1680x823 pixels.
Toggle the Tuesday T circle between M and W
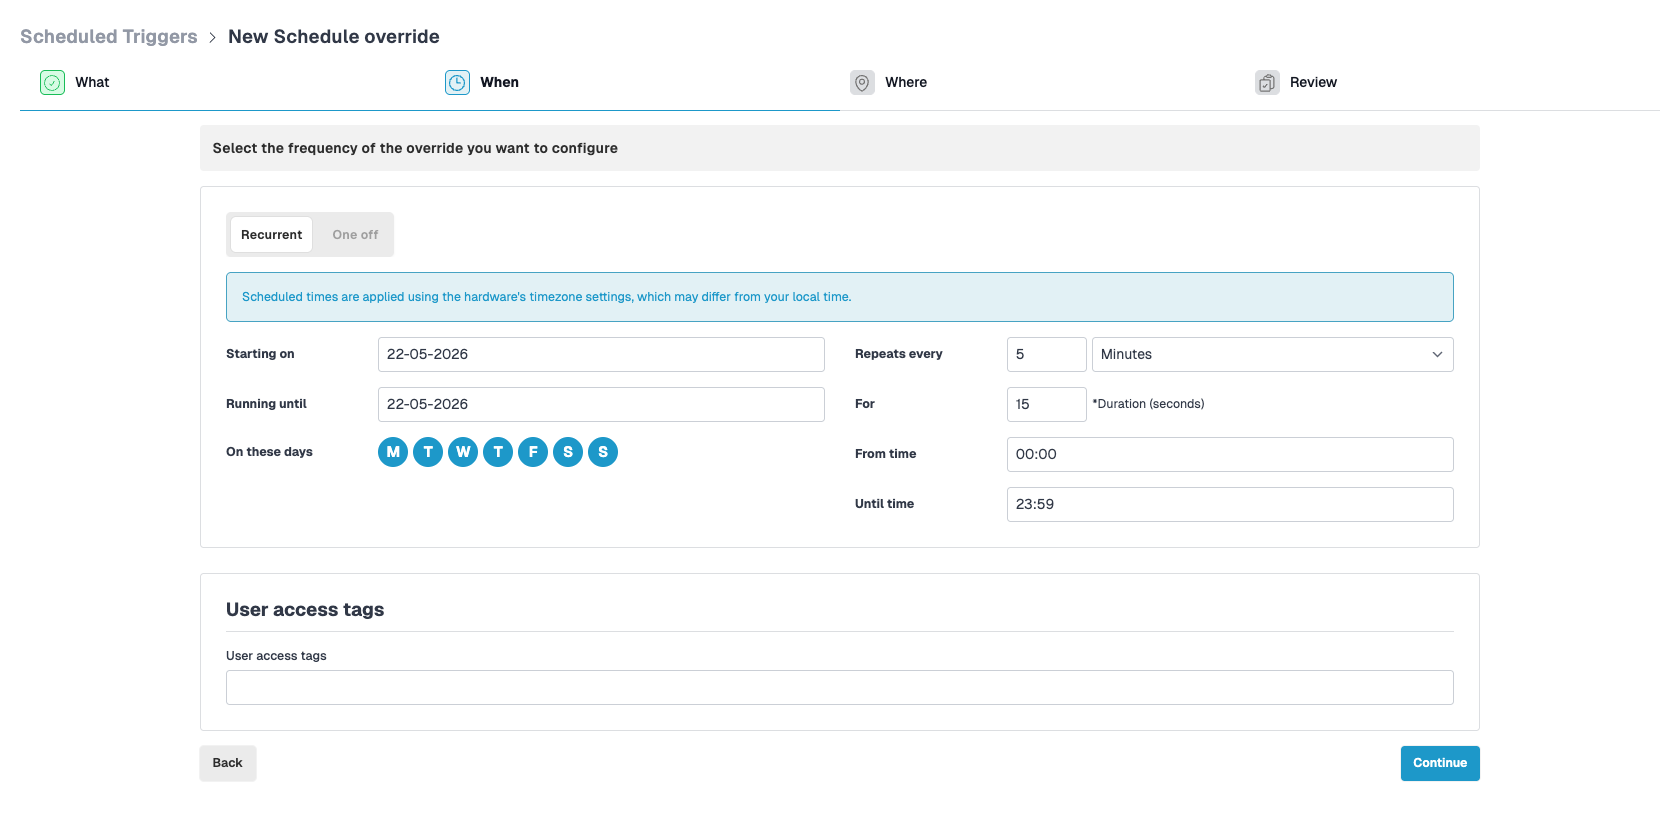click(428, 452)
